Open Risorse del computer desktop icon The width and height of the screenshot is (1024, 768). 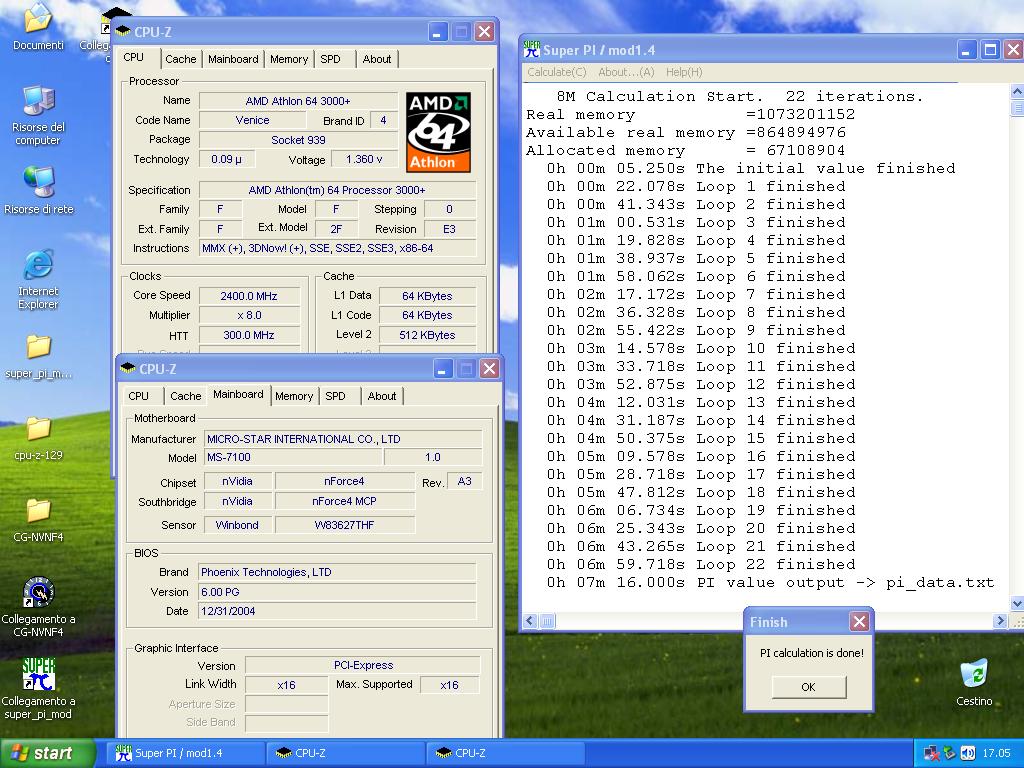[38, 101]
